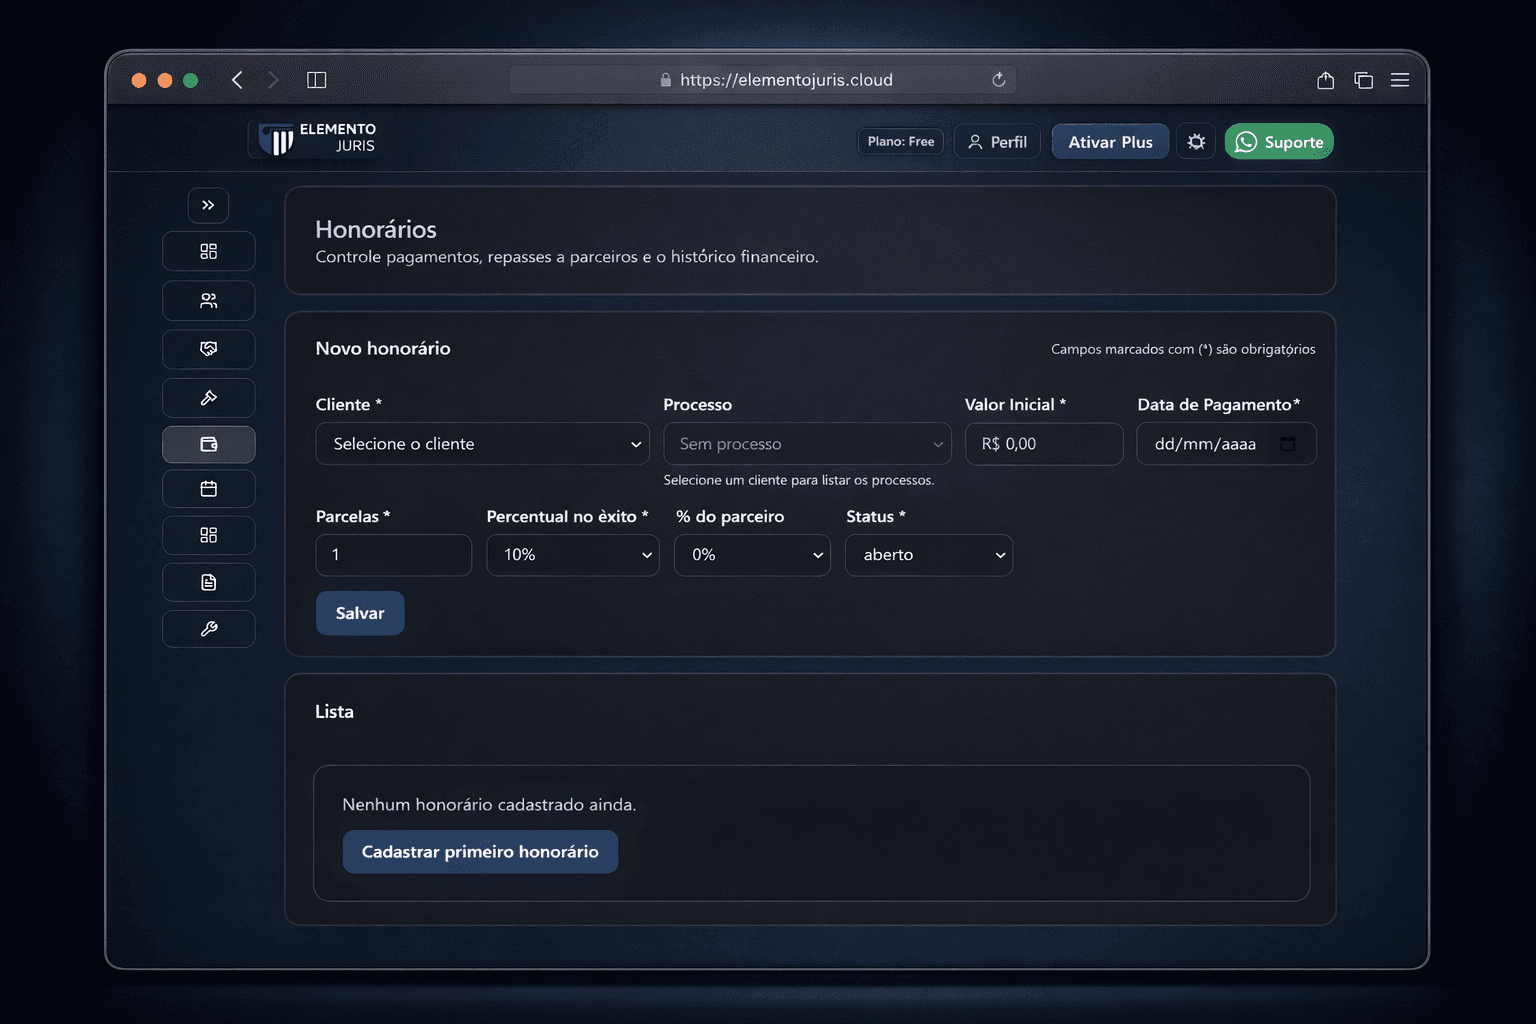Open the tools section (wrench icon)

[208, 629]
